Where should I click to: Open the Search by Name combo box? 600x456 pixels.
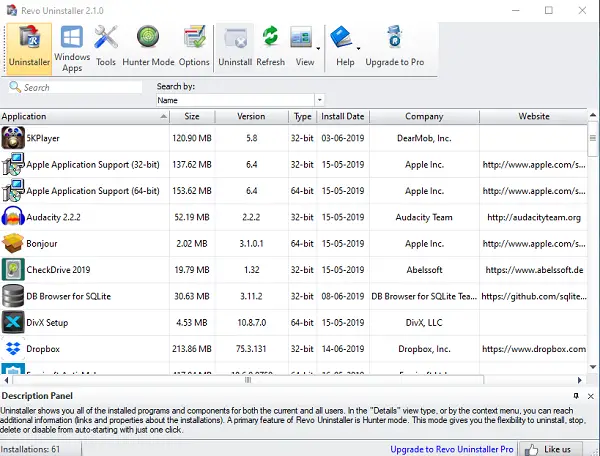240,100
